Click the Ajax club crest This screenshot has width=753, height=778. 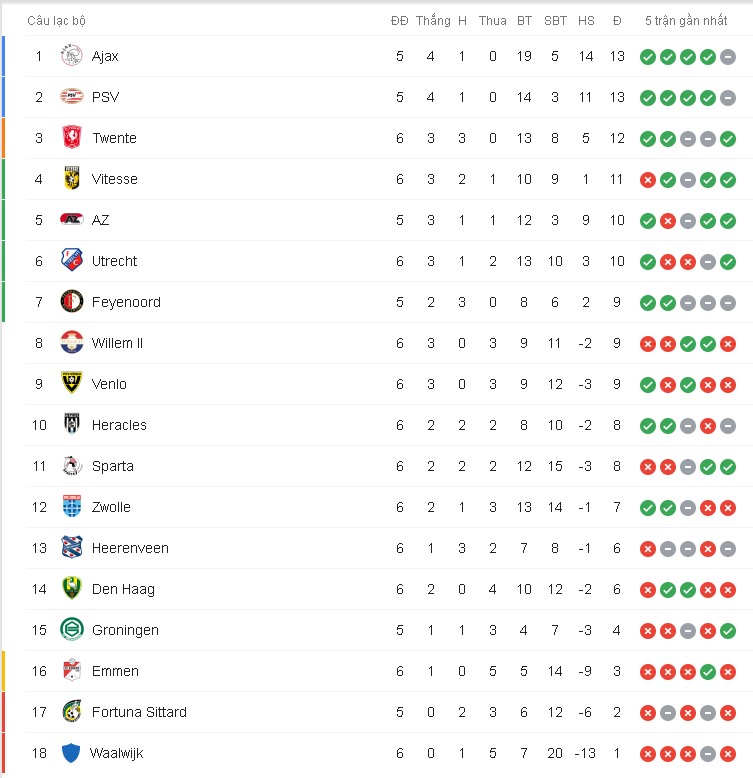click(x=71, y=56)
